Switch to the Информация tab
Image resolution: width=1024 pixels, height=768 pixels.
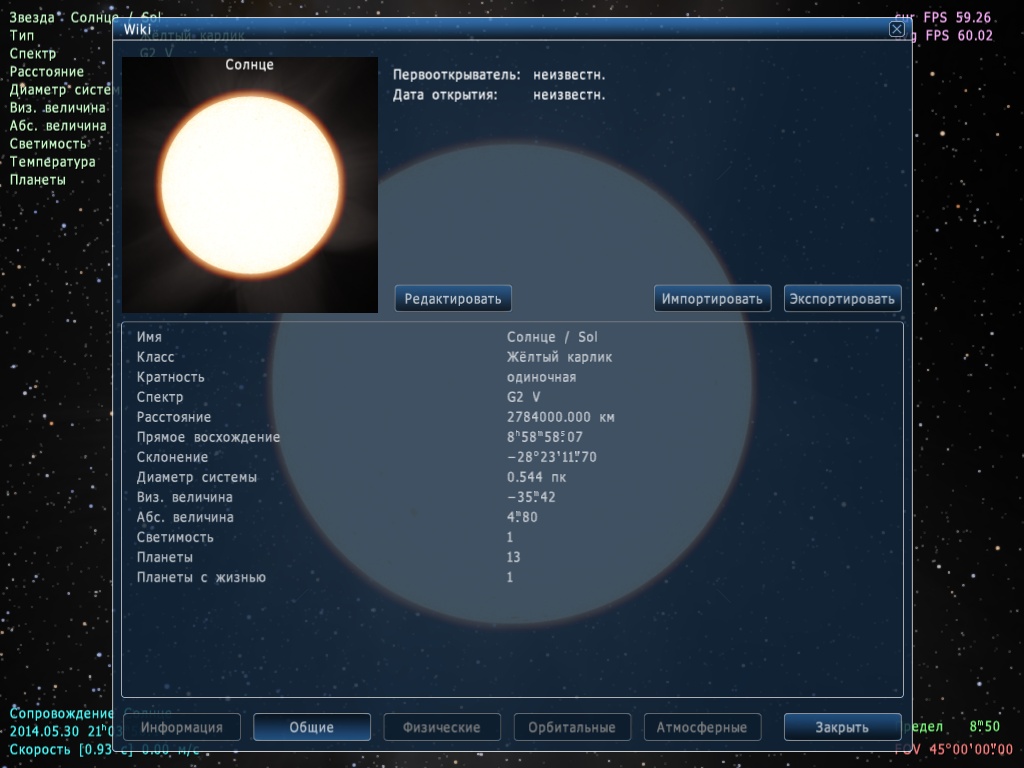point(182,727)
